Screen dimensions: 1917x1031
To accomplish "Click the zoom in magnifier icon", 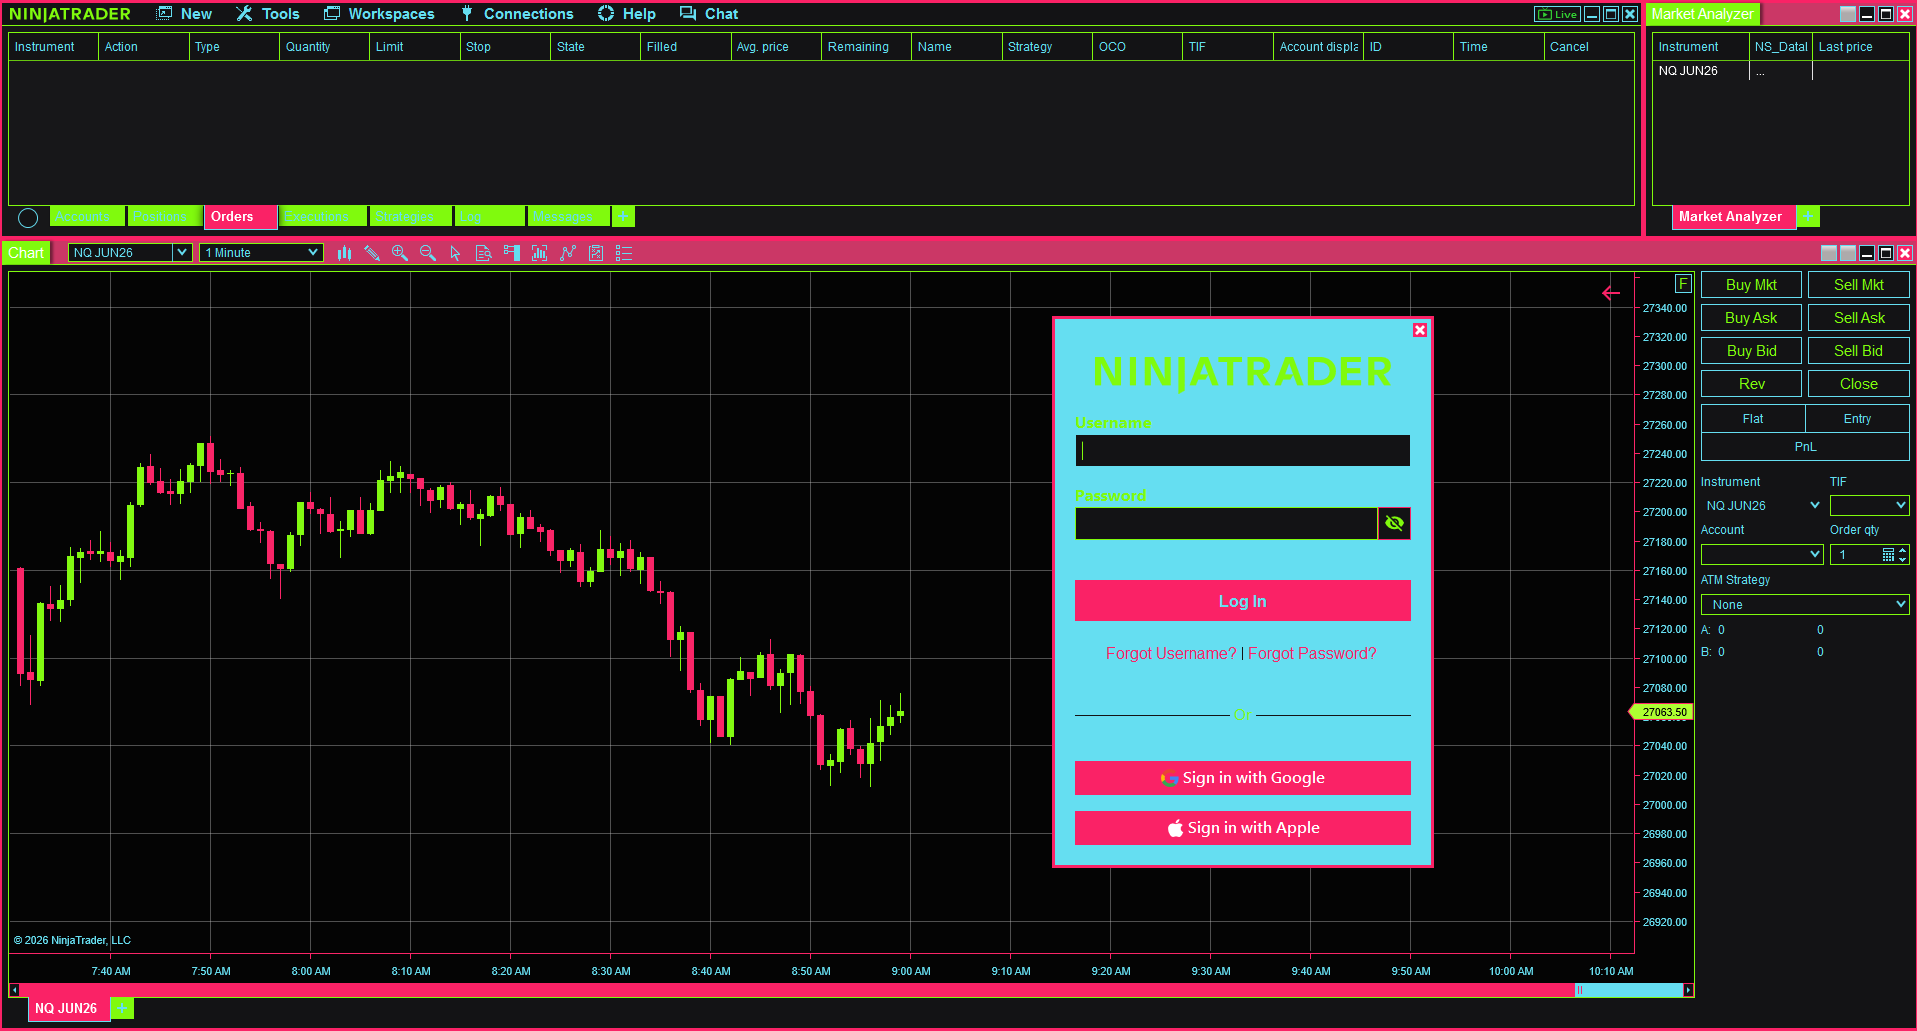I will pos(400,253).
